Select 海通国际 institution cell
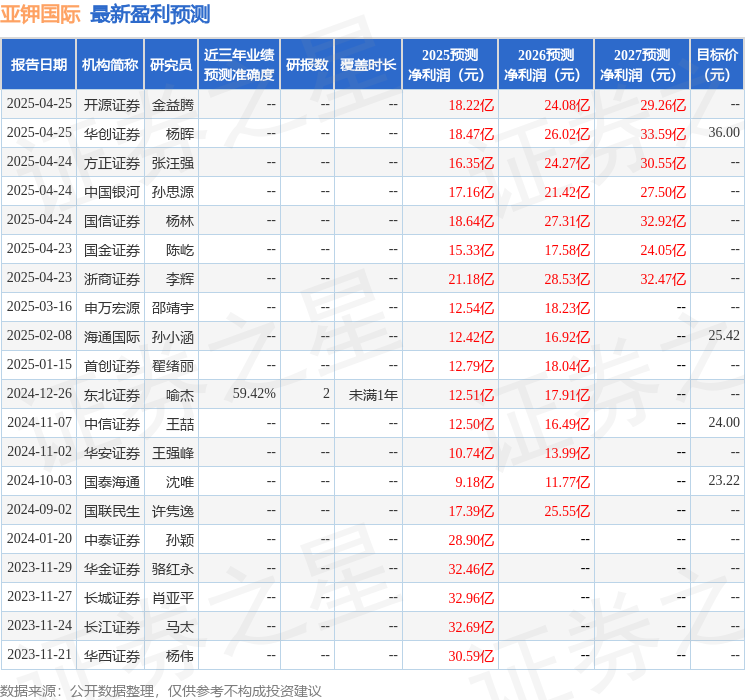This screenshot has height=700, width=745. pyautogui.click(x=112, y=336)
